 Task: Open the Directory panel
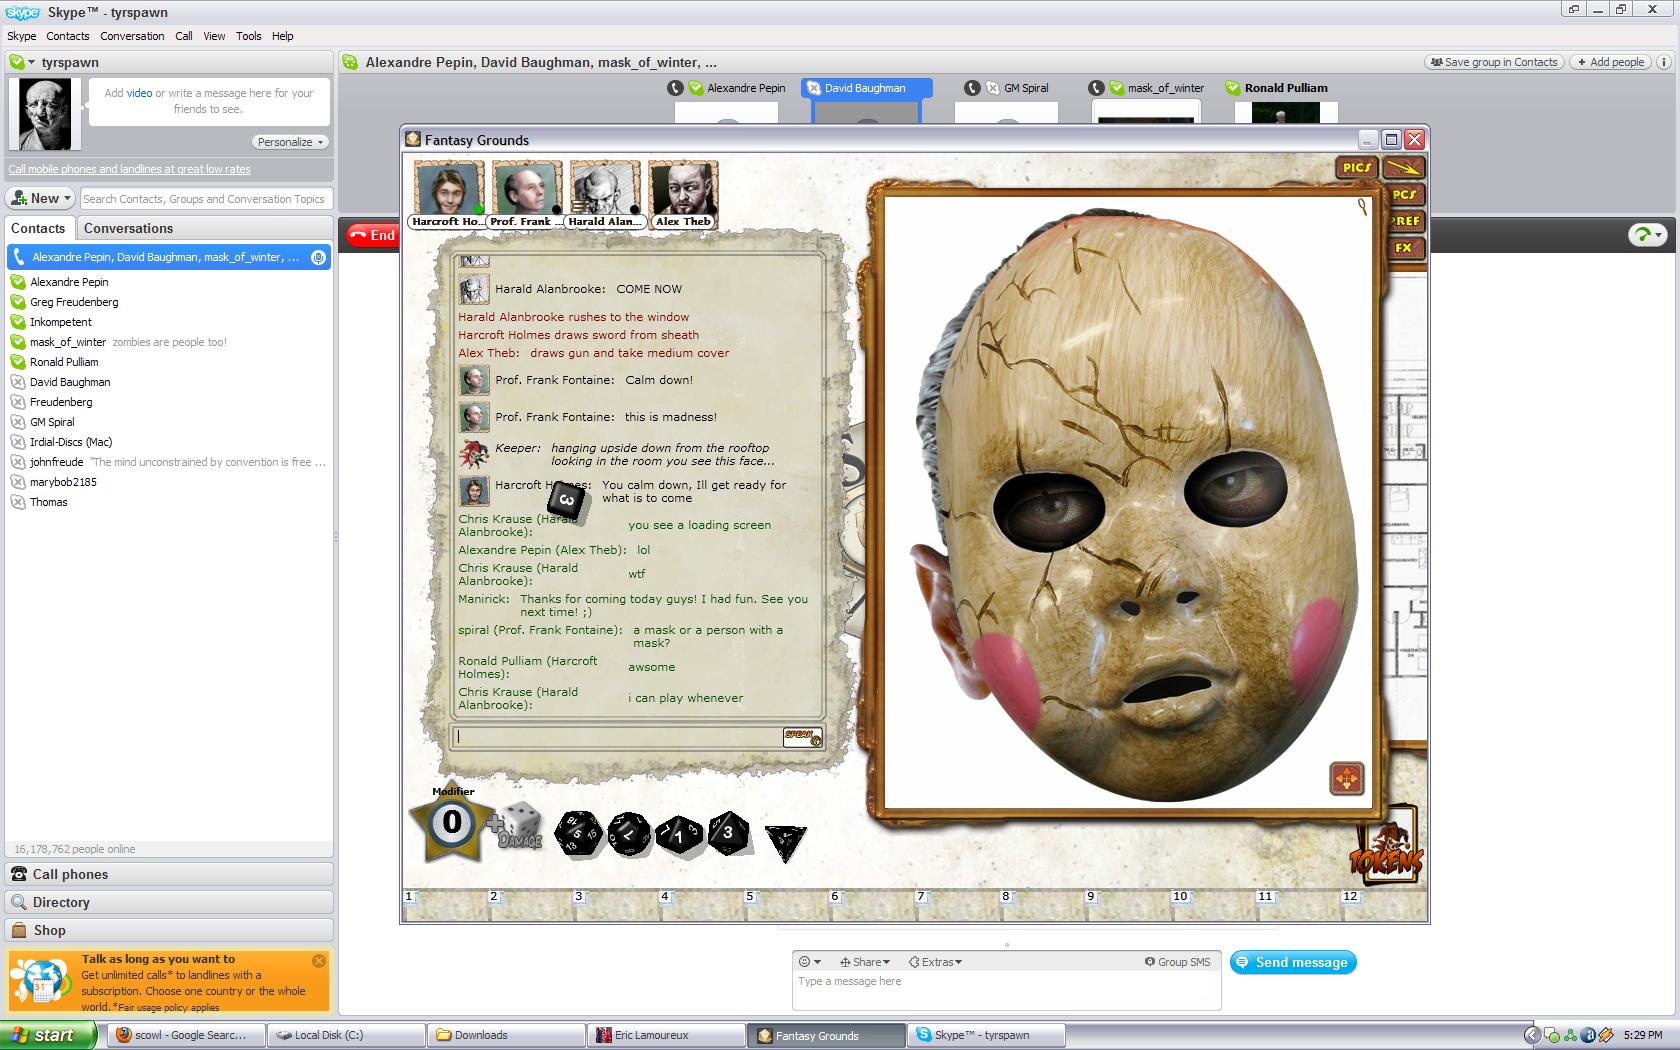click(x=169, y=902)
